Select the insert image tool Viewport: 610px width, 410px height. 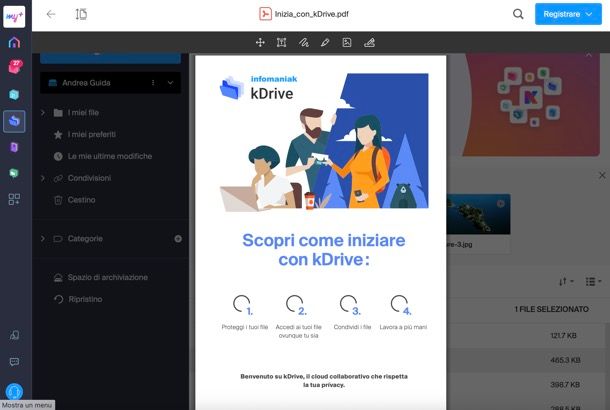[x=347, y=42]
